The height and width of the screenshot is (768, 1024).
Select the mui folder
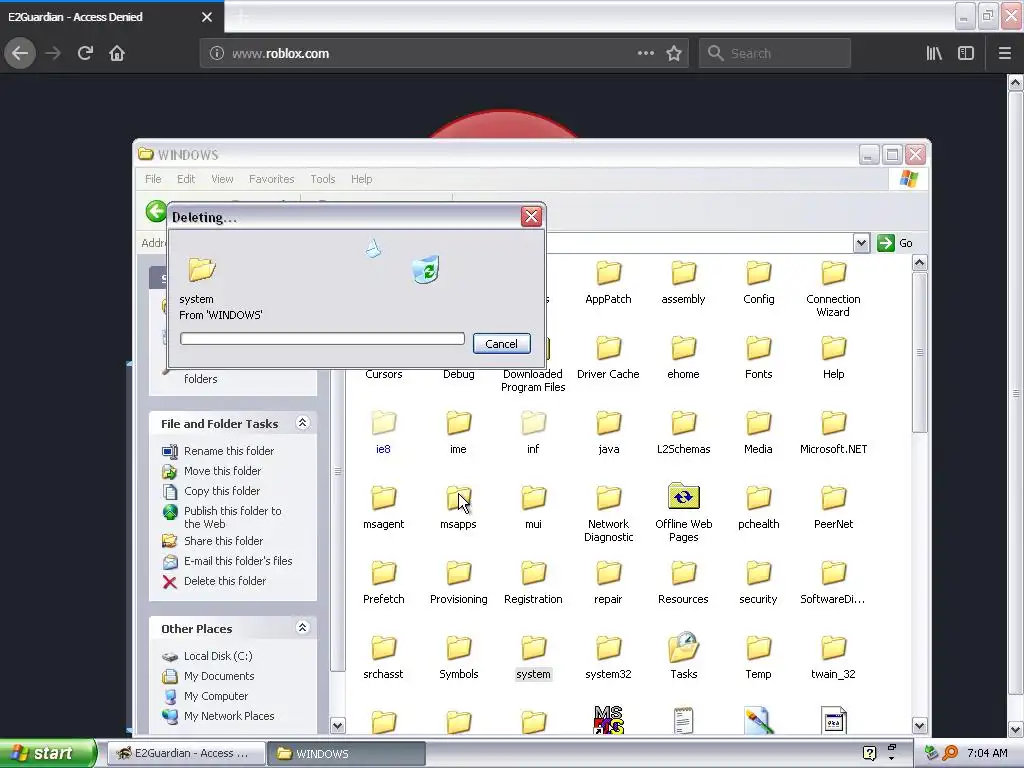[x=534, y=508]
